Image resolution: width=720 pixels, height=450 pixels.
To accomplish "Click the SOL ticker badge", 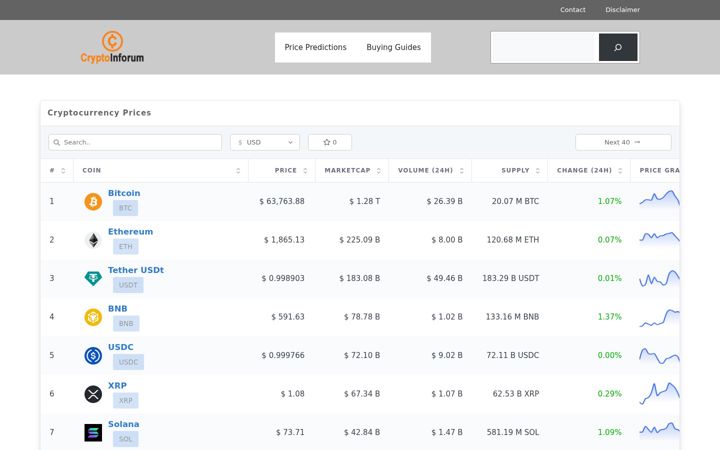I will 125,439.
